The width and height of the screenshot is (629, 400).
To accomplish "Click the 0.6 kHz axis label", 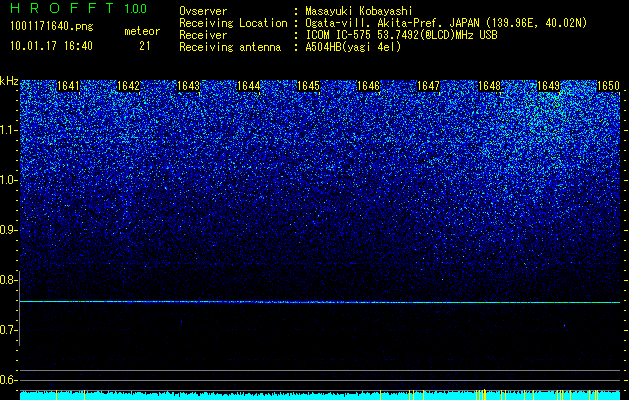I will click(8, 380).
